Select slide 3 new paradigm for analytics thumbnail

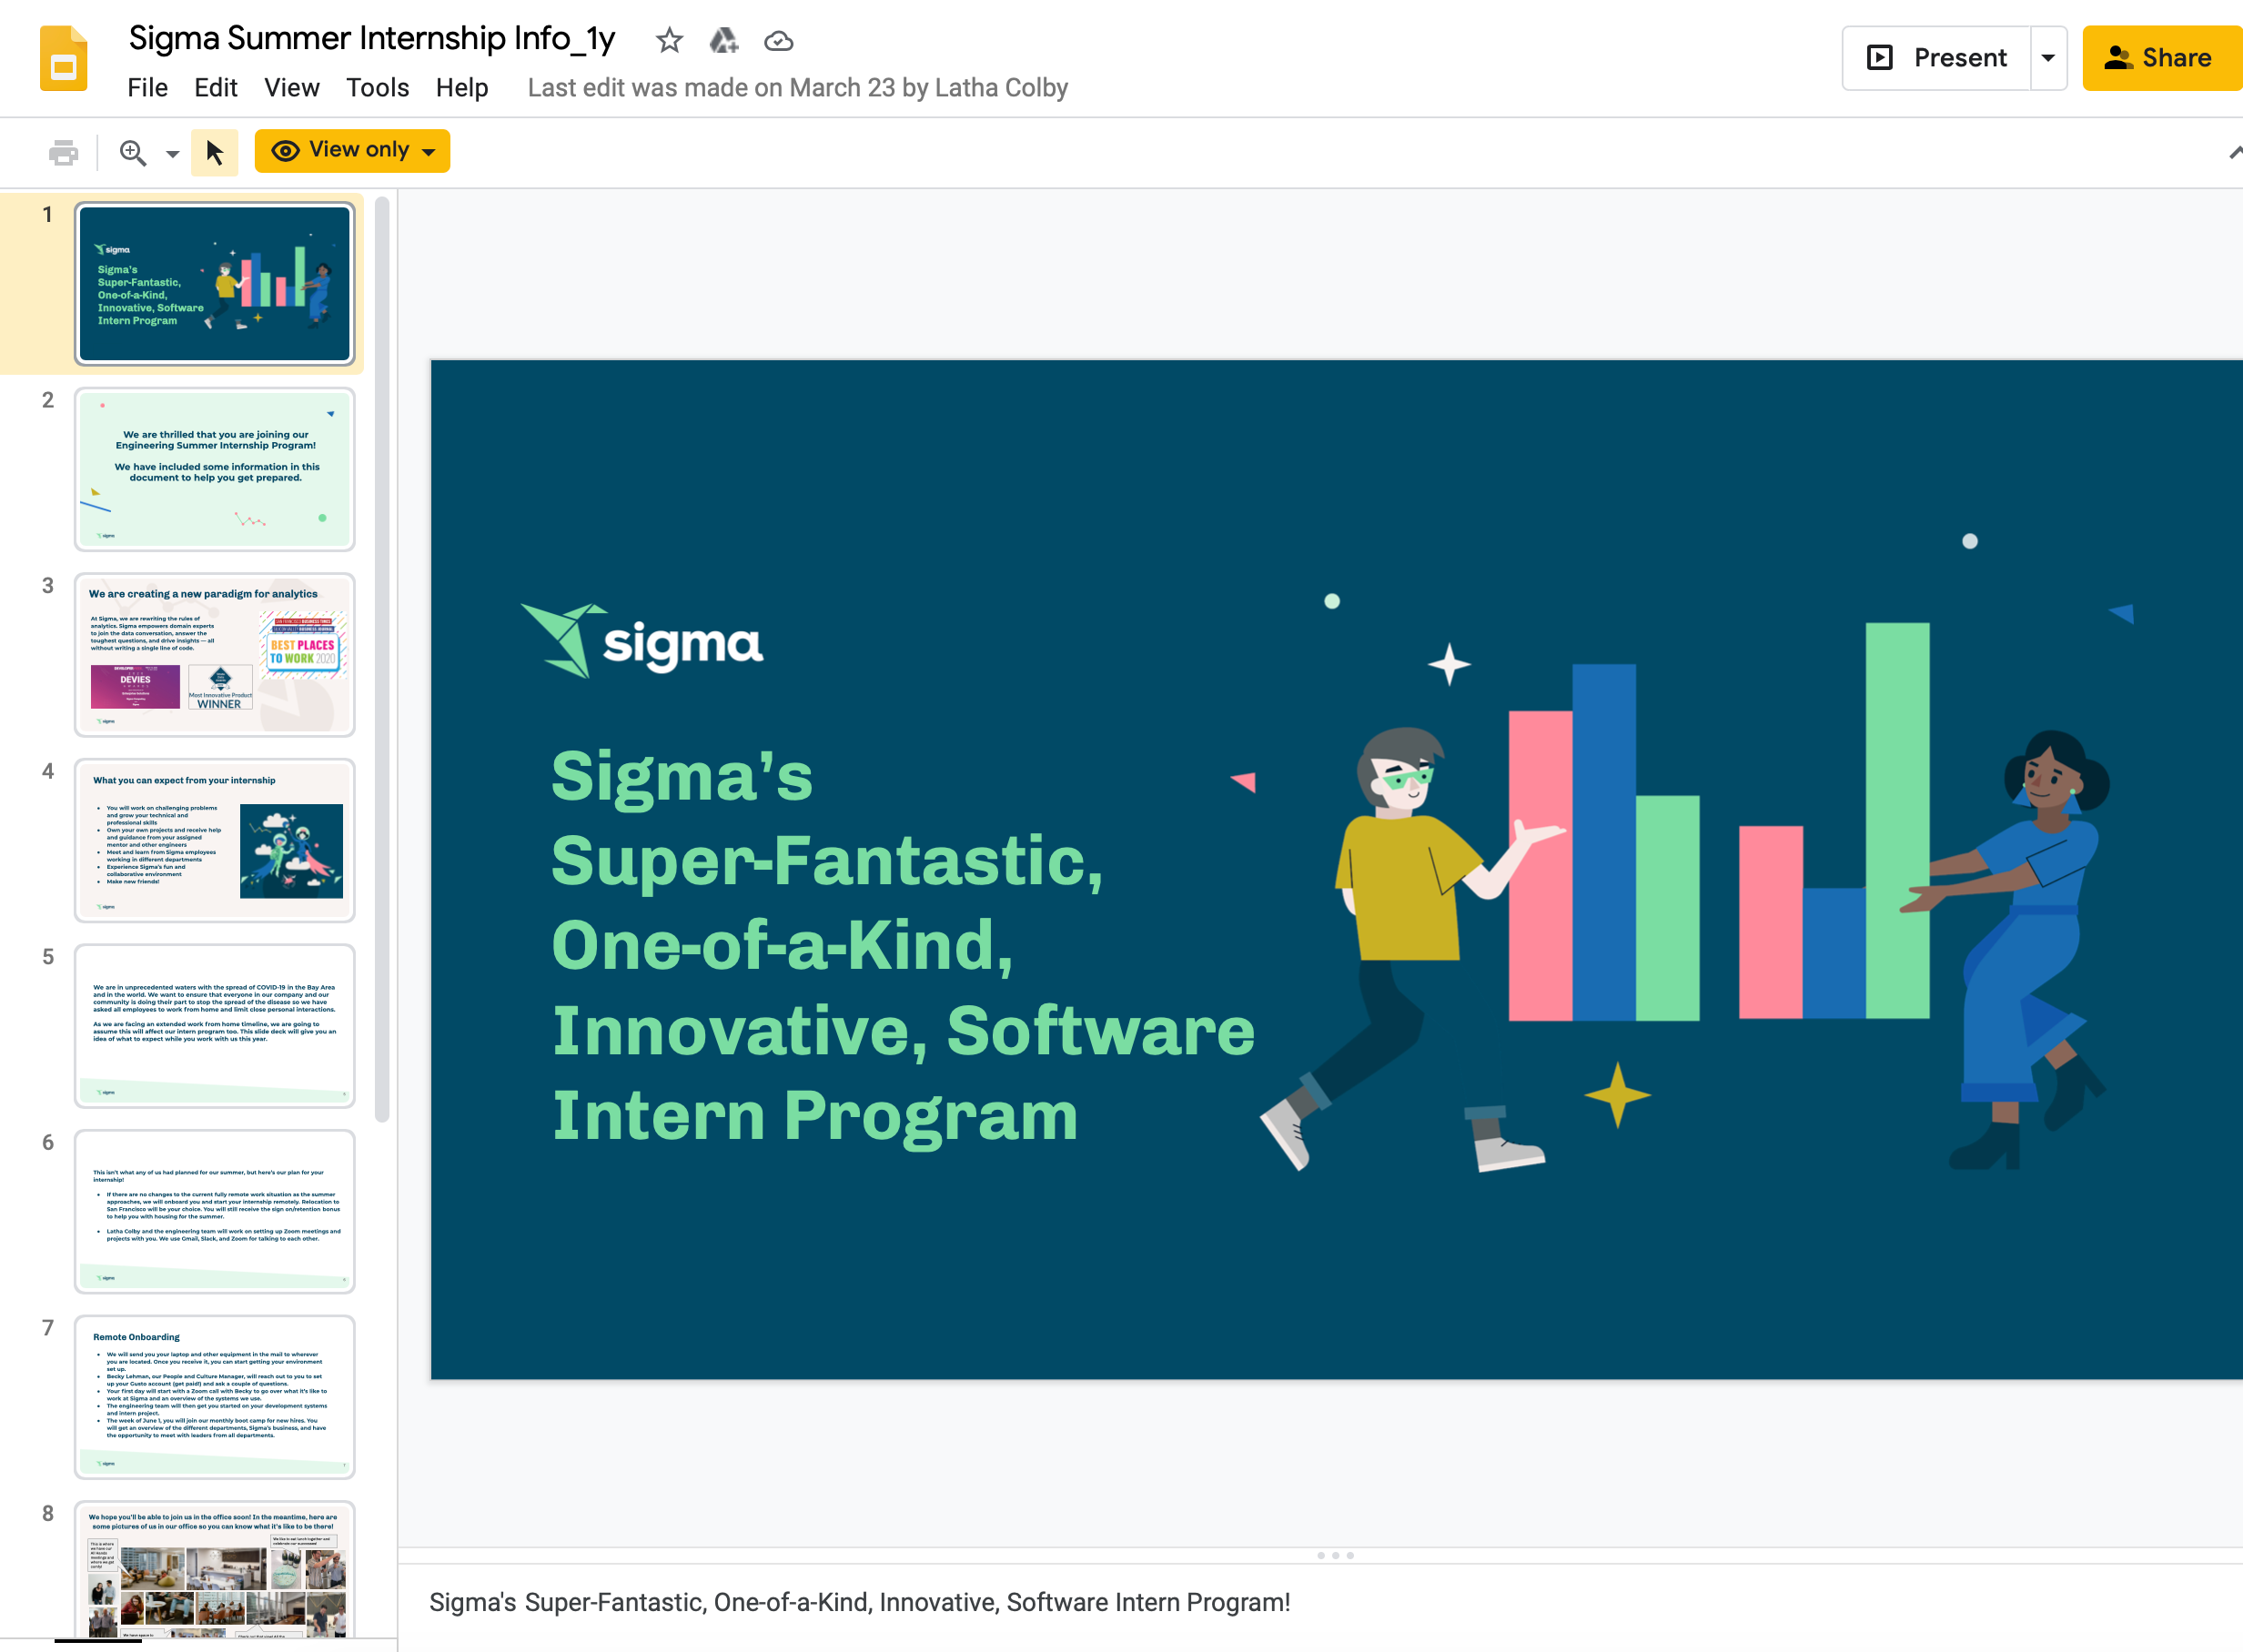point(215,655)
